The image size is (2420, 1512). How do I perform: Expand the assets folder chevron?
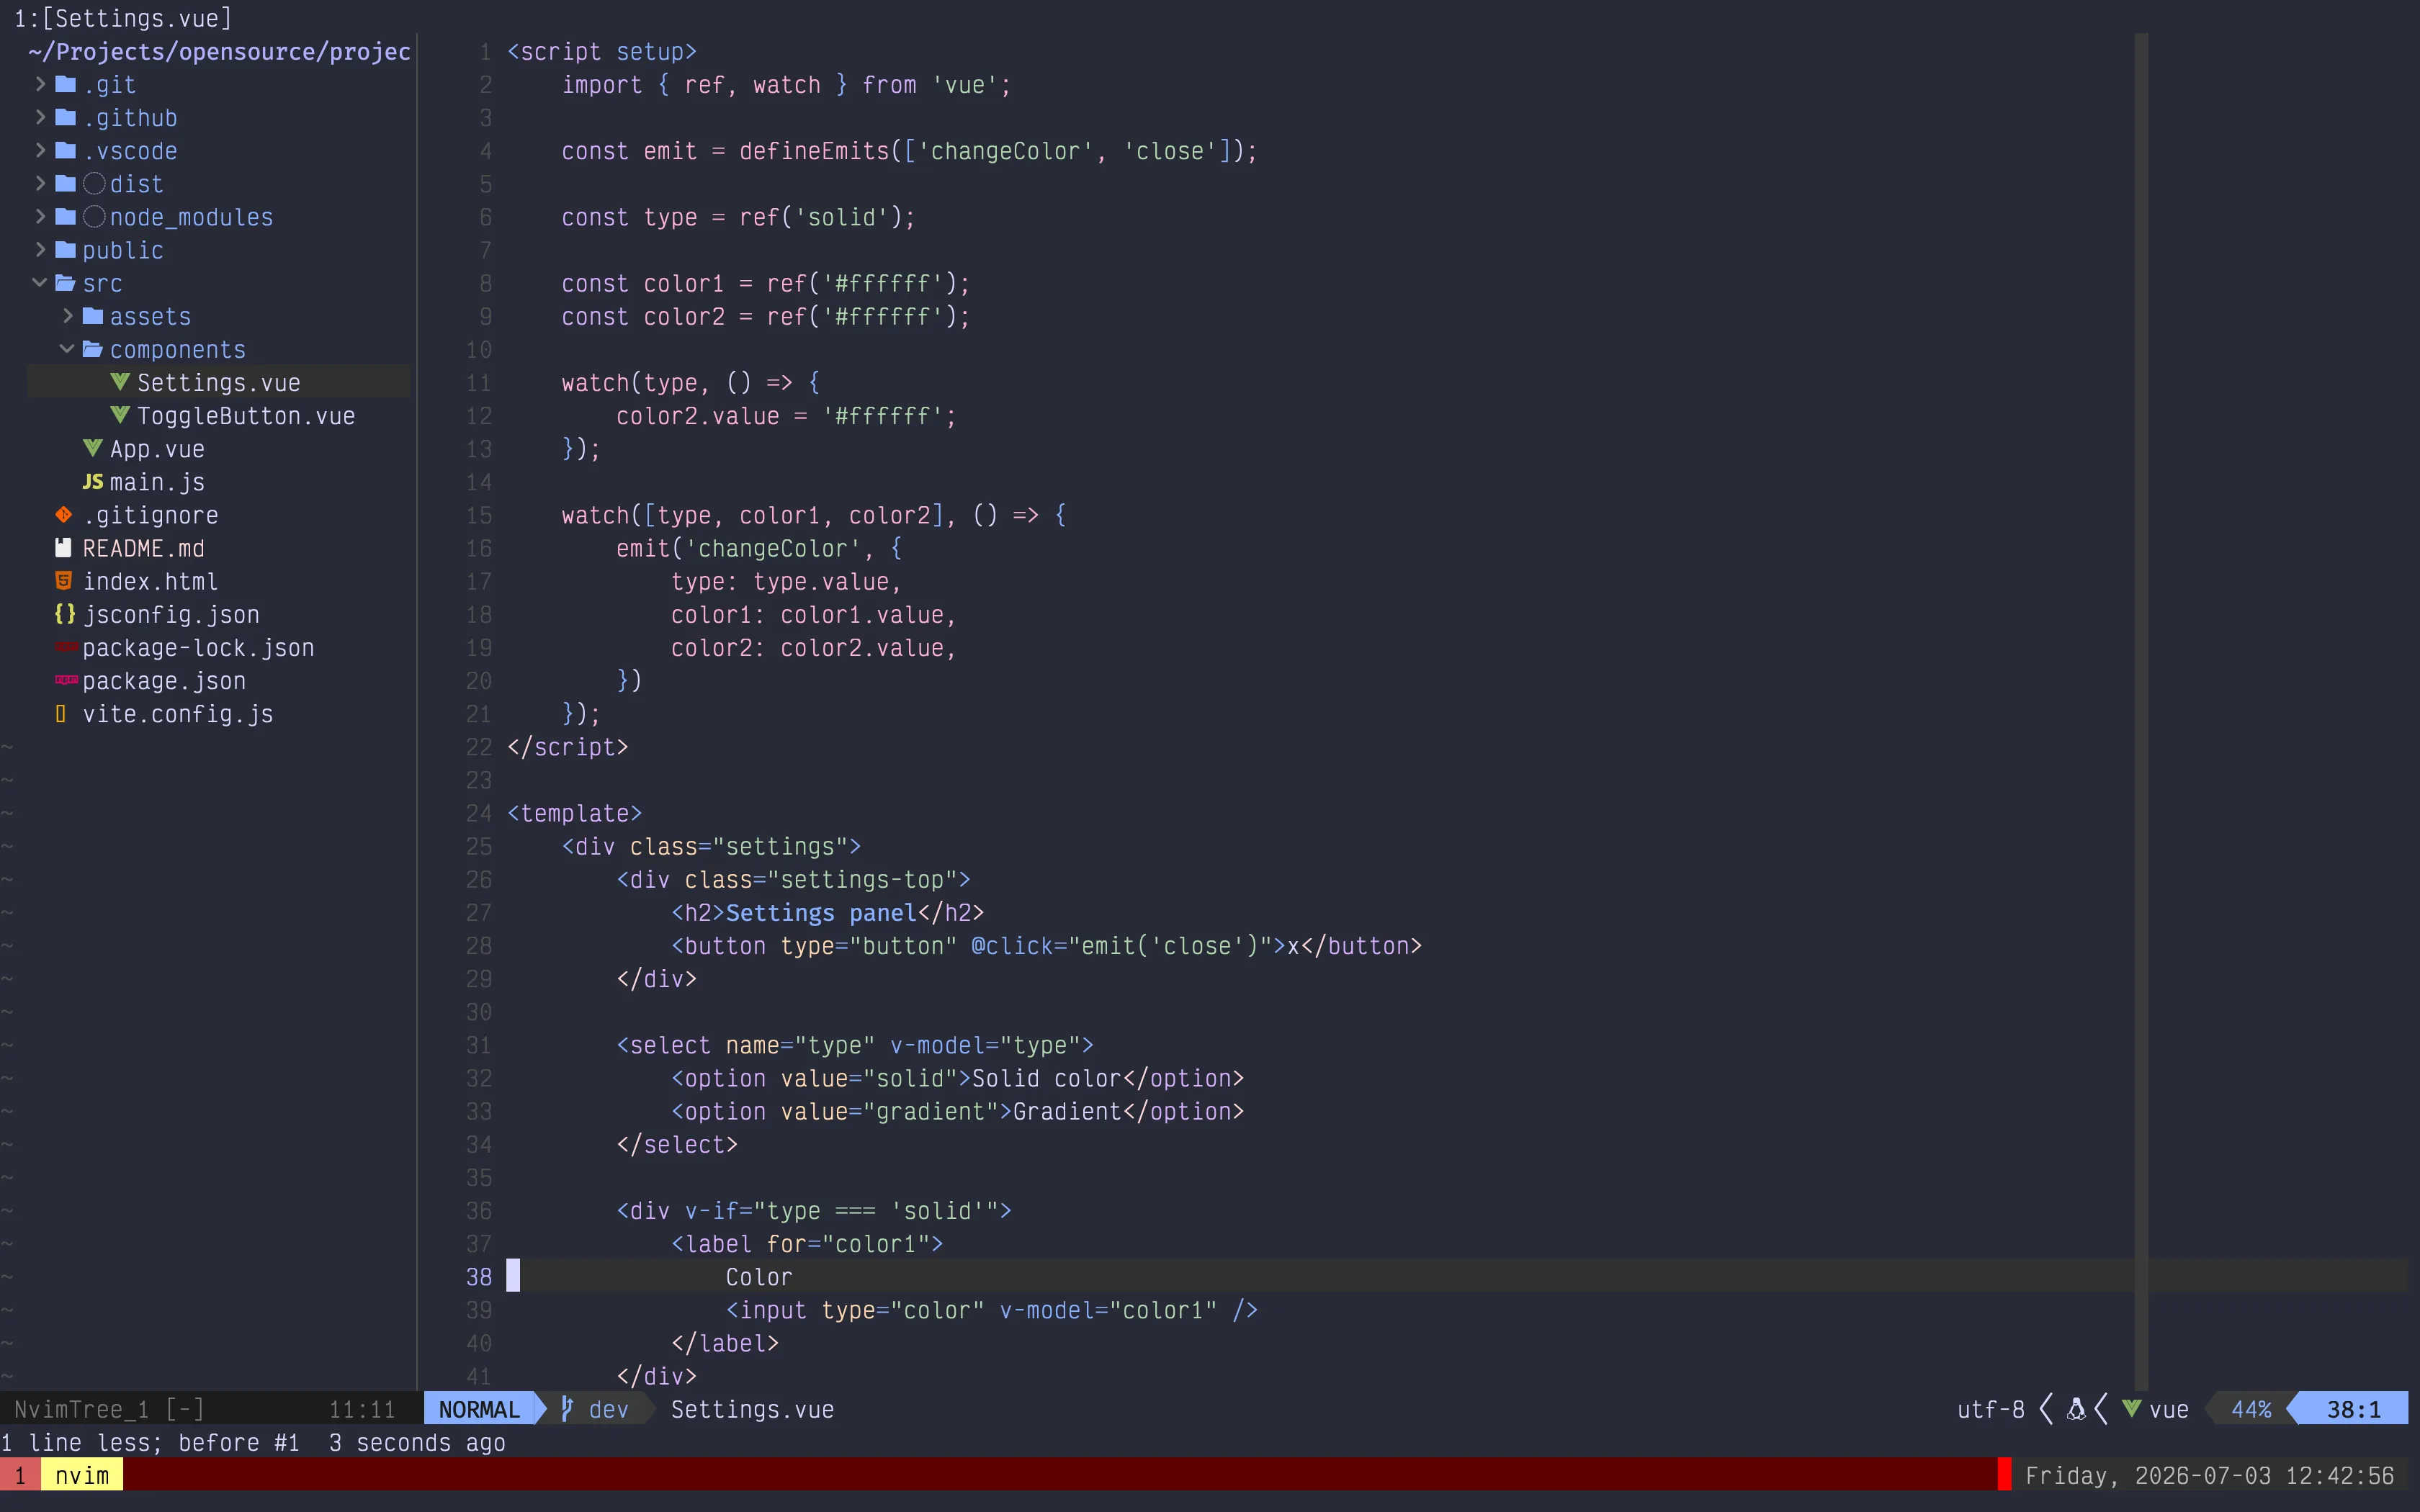[67, 316]
